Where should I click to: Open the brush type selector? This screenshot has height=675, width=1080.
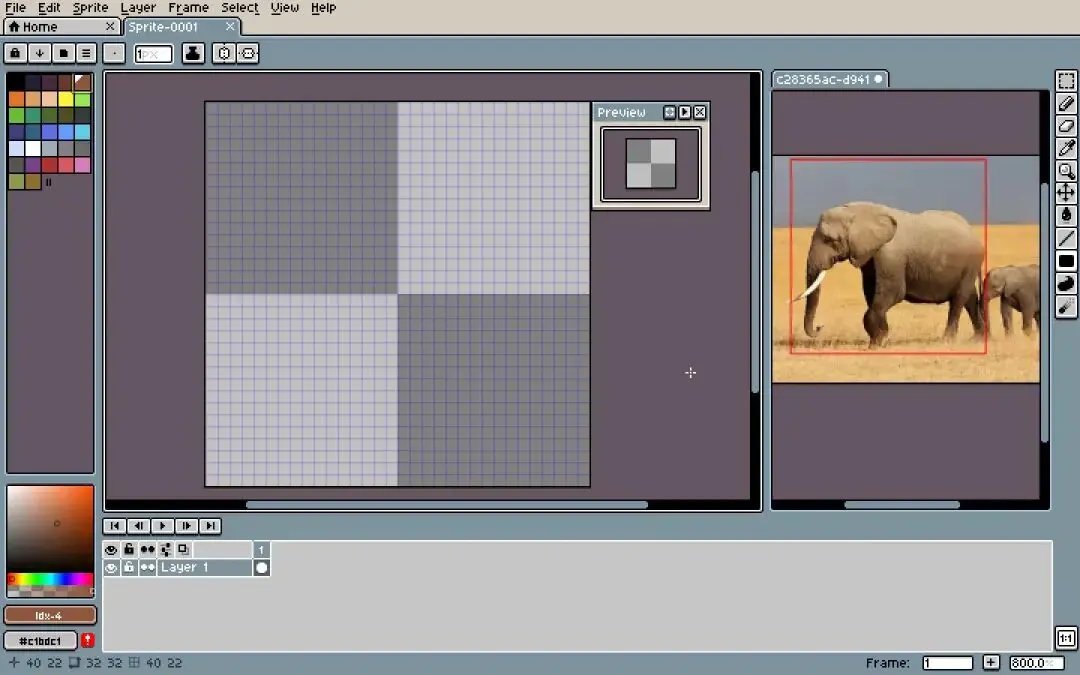click(x=114, y=53)
